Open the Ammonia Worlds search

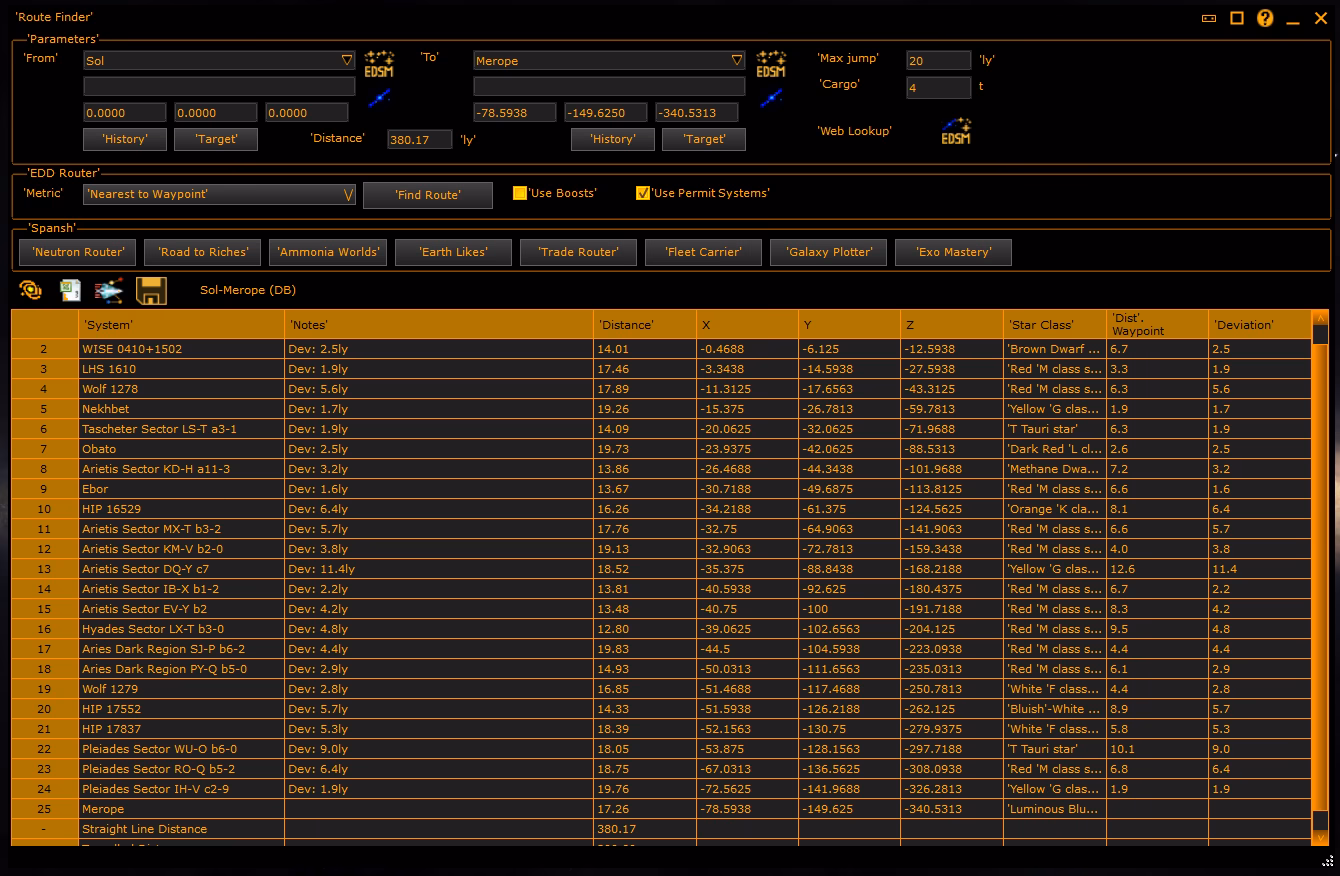click(328, 252)
